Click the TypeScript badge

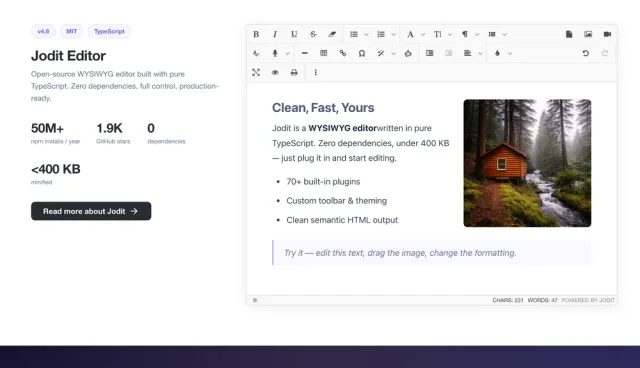pyautogui.click(x=109, y=31)
